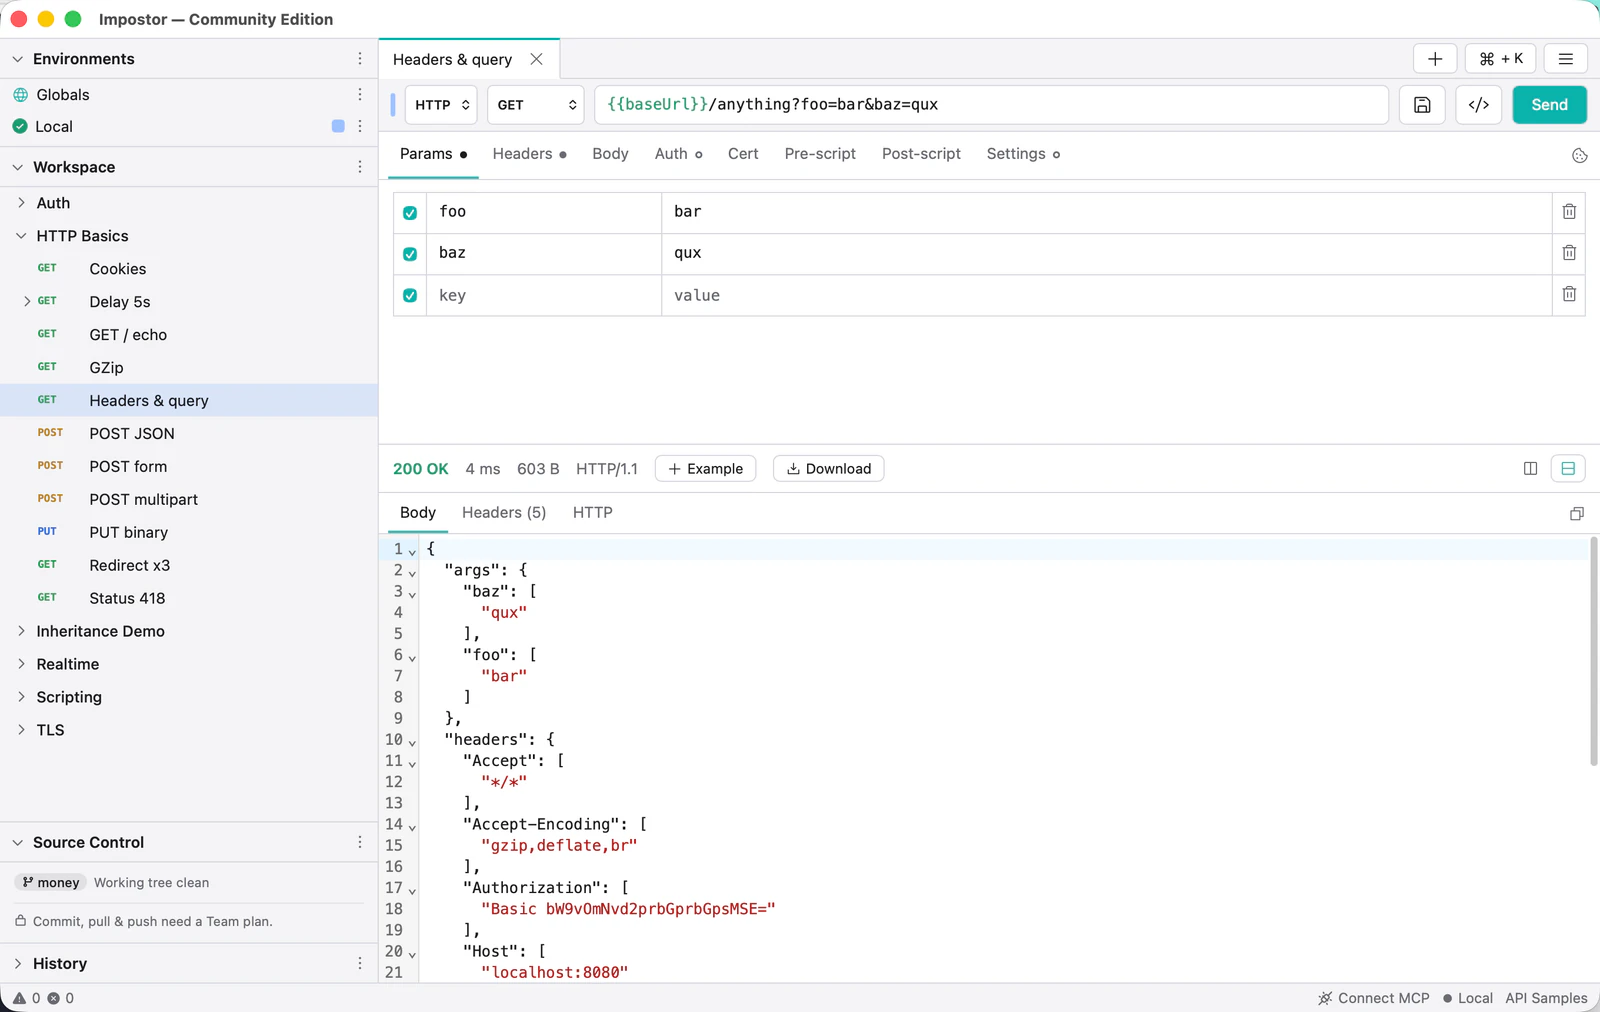Open the Globals environment options
This screenshot has width=1600, height=1012.
(x=360, y=95)
